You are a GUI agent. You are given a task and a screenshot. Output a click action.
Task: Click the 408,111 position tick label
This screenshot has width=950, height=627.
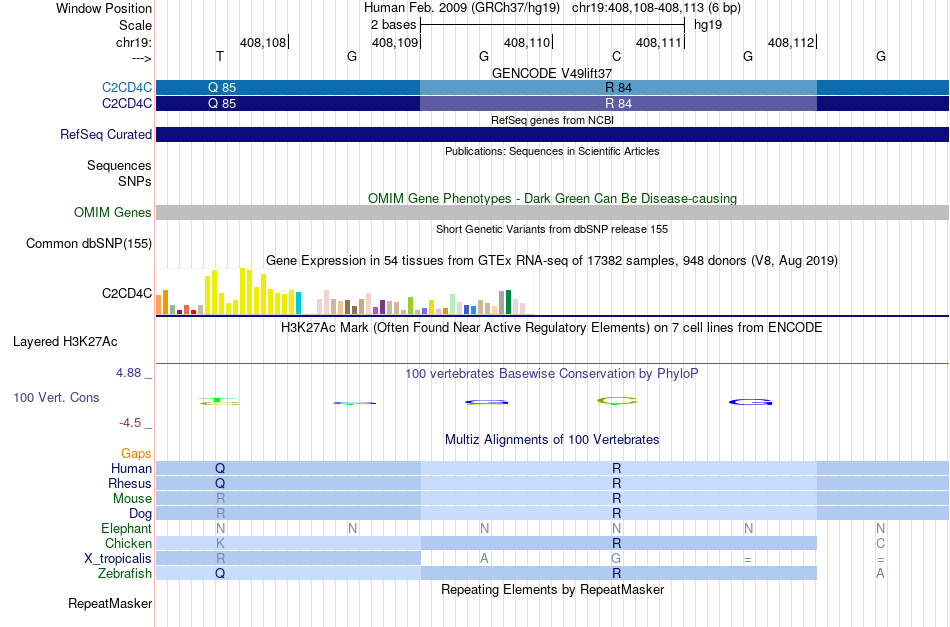point(659,42)
